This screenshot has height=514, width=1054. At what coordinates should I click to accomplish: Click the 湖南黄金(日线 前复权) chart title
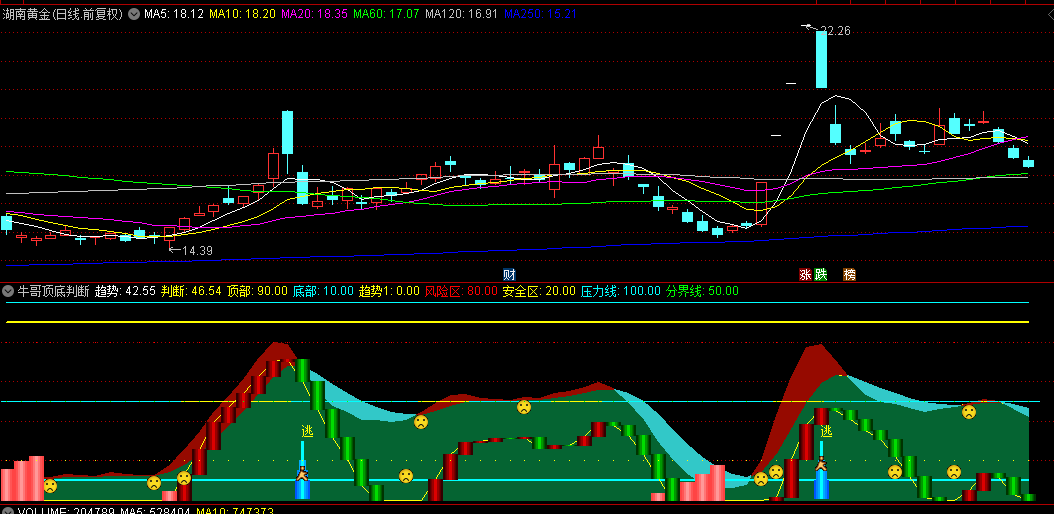pyautogui.click(x=62, y=15)
